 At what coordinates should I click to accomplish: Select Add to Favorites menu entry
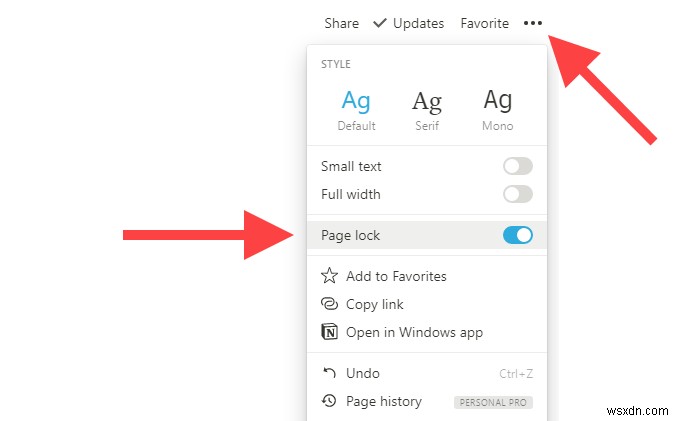pyautogui.click(x=396, y=276)
